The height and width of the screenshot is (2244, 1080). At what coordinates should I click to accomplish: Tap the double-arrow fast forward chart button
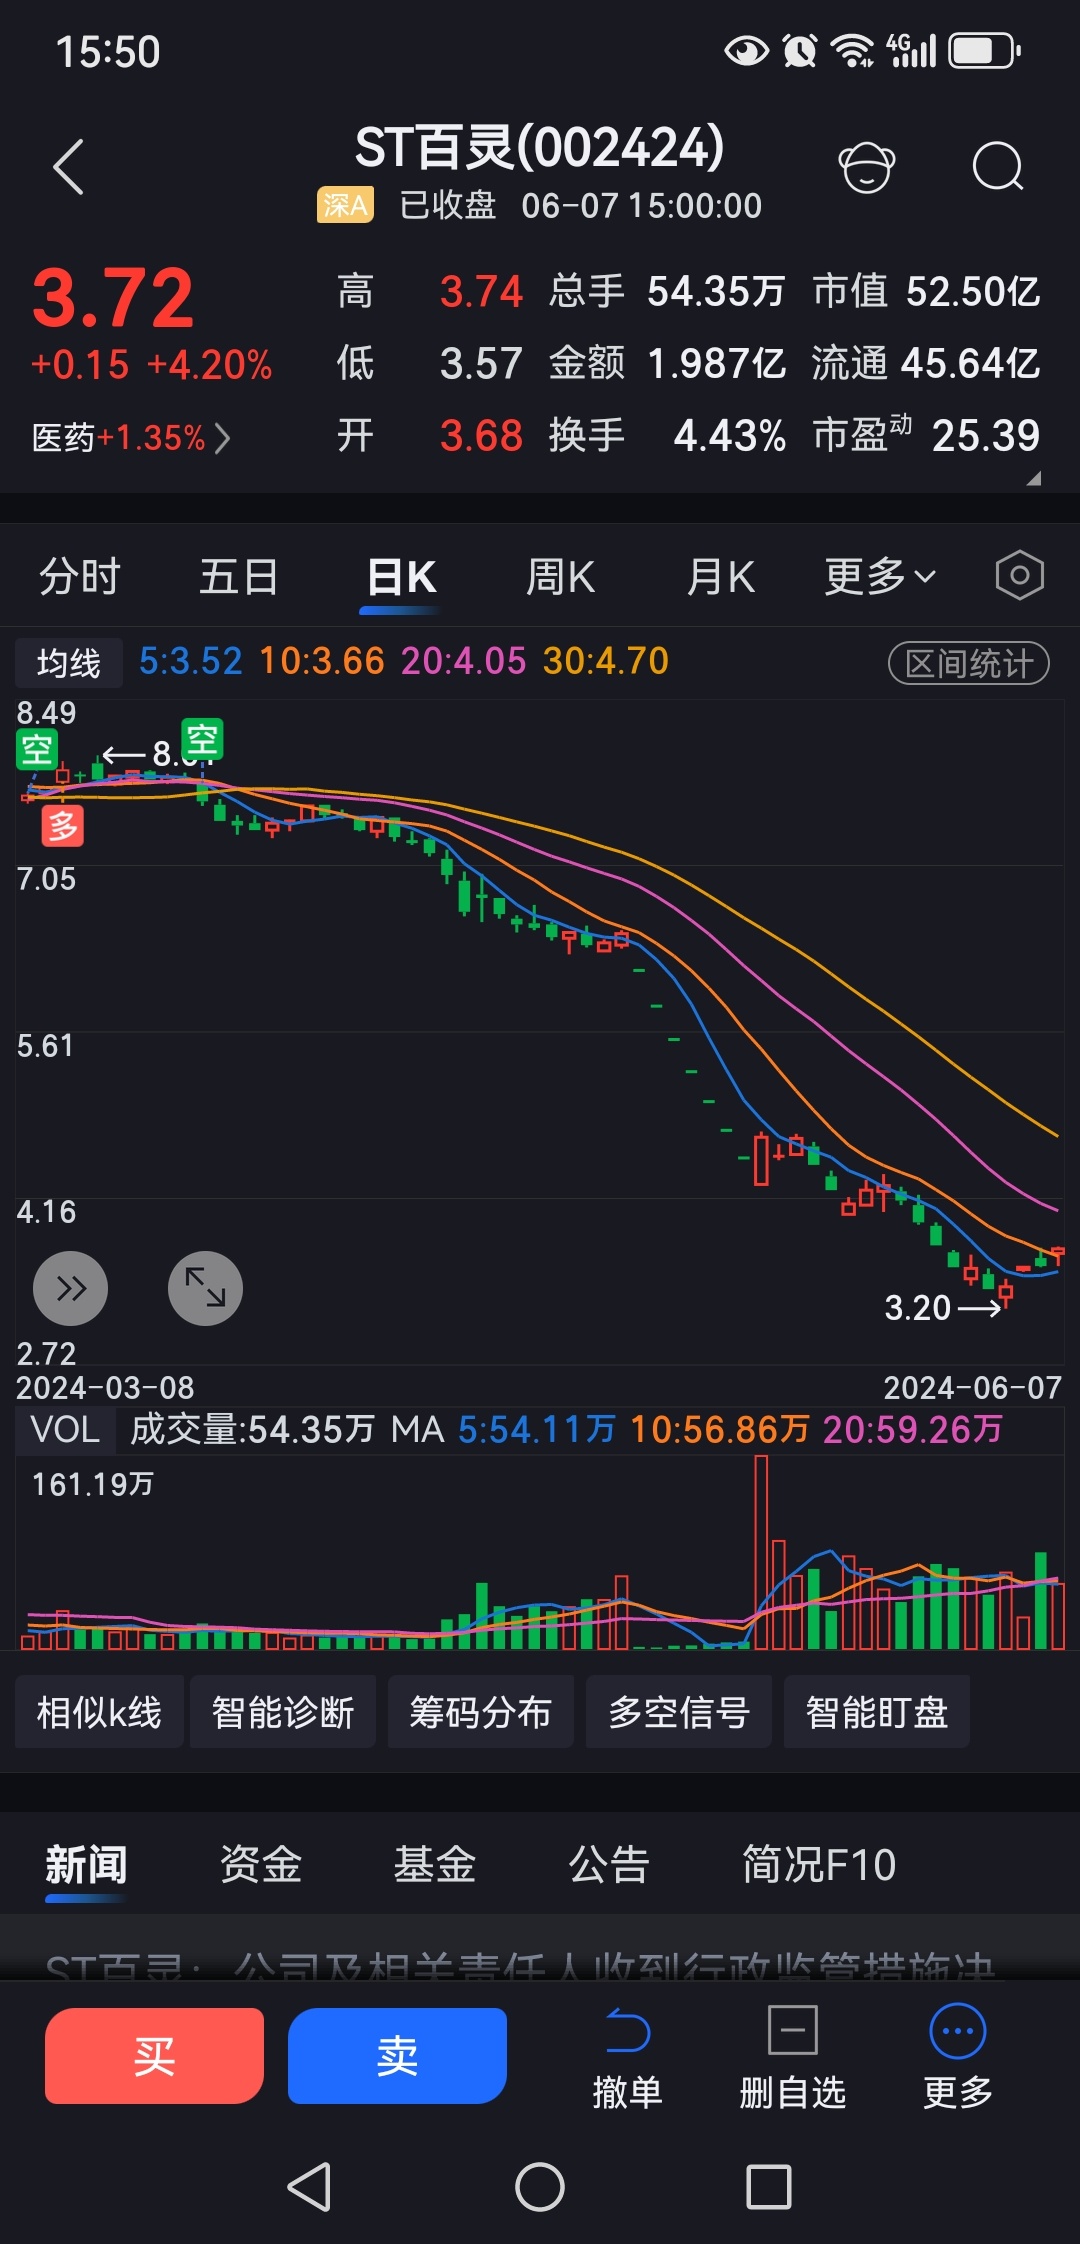pos(71,1288)
